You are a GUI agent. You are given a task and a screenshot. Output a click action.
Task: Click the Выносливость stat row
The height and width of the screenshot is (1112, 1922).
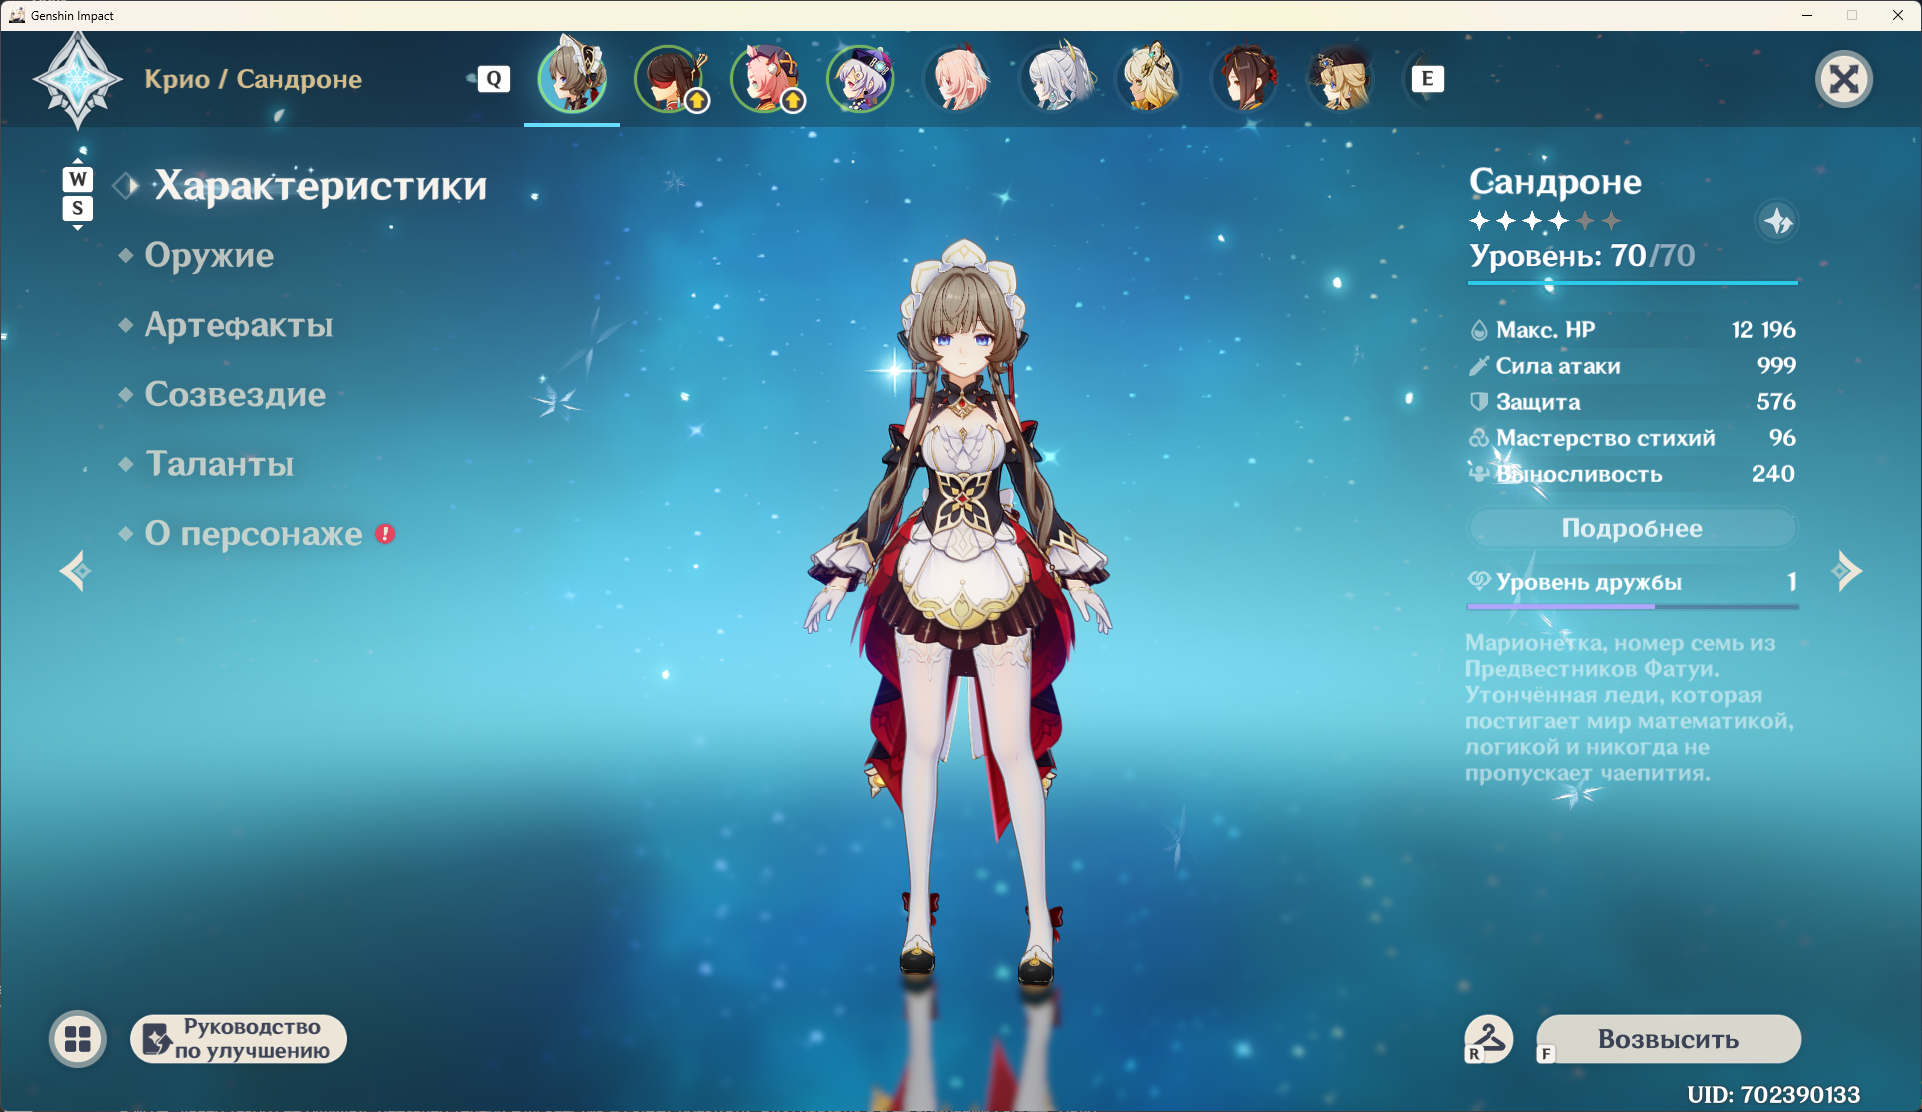tap(1632, 474)
